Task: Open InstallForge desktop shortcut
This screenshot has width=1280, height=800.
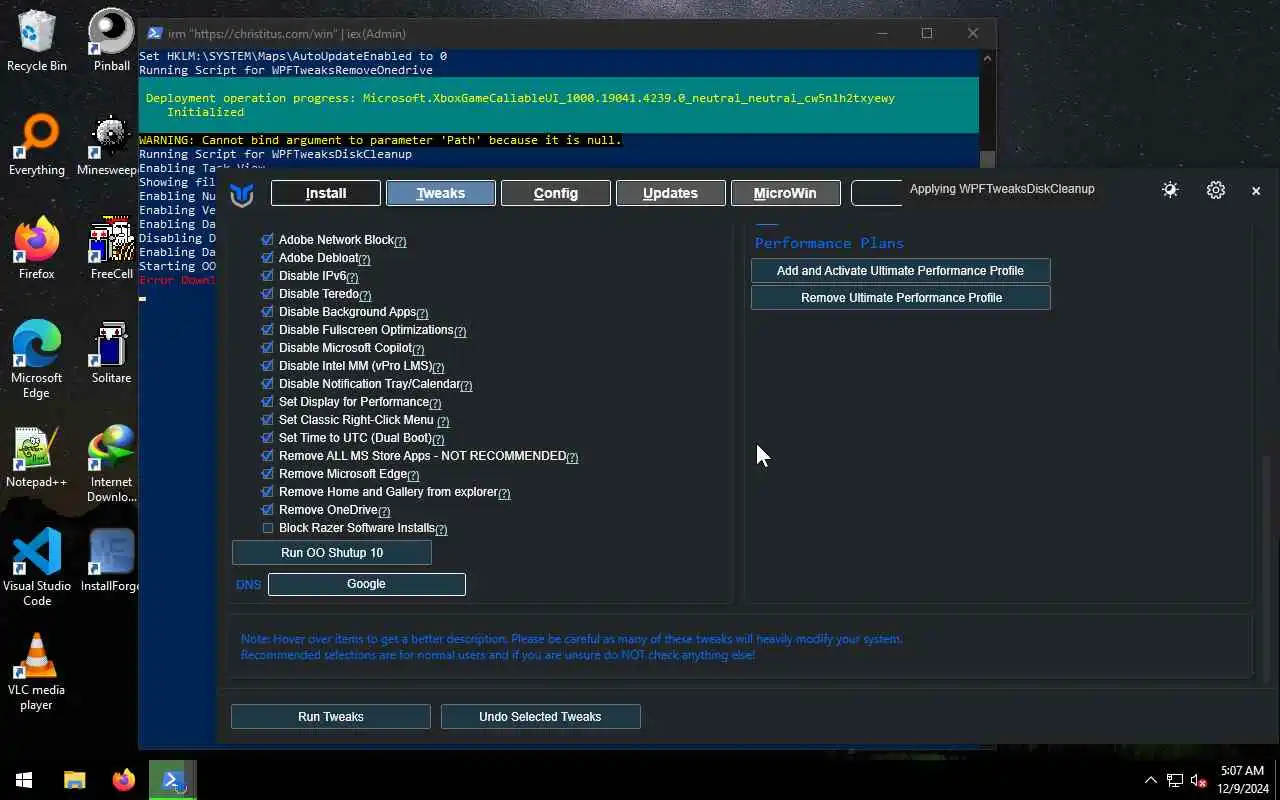Action: tap(110, 560)
